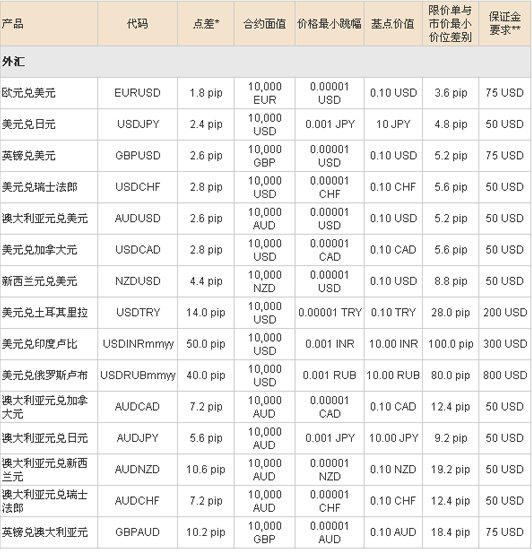Select the USDTRY code cell
The image size is (532, 555).
coord(138,313)
